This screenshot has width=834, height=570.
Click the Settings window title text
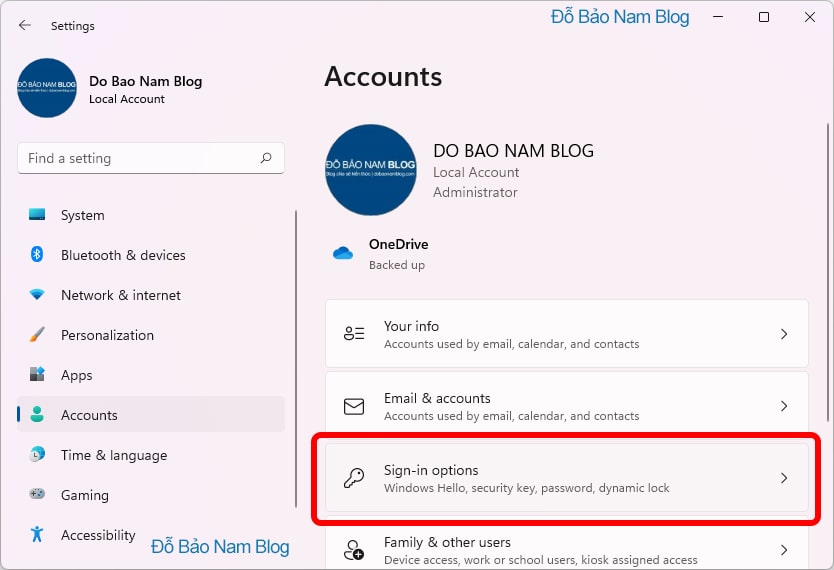73,26
